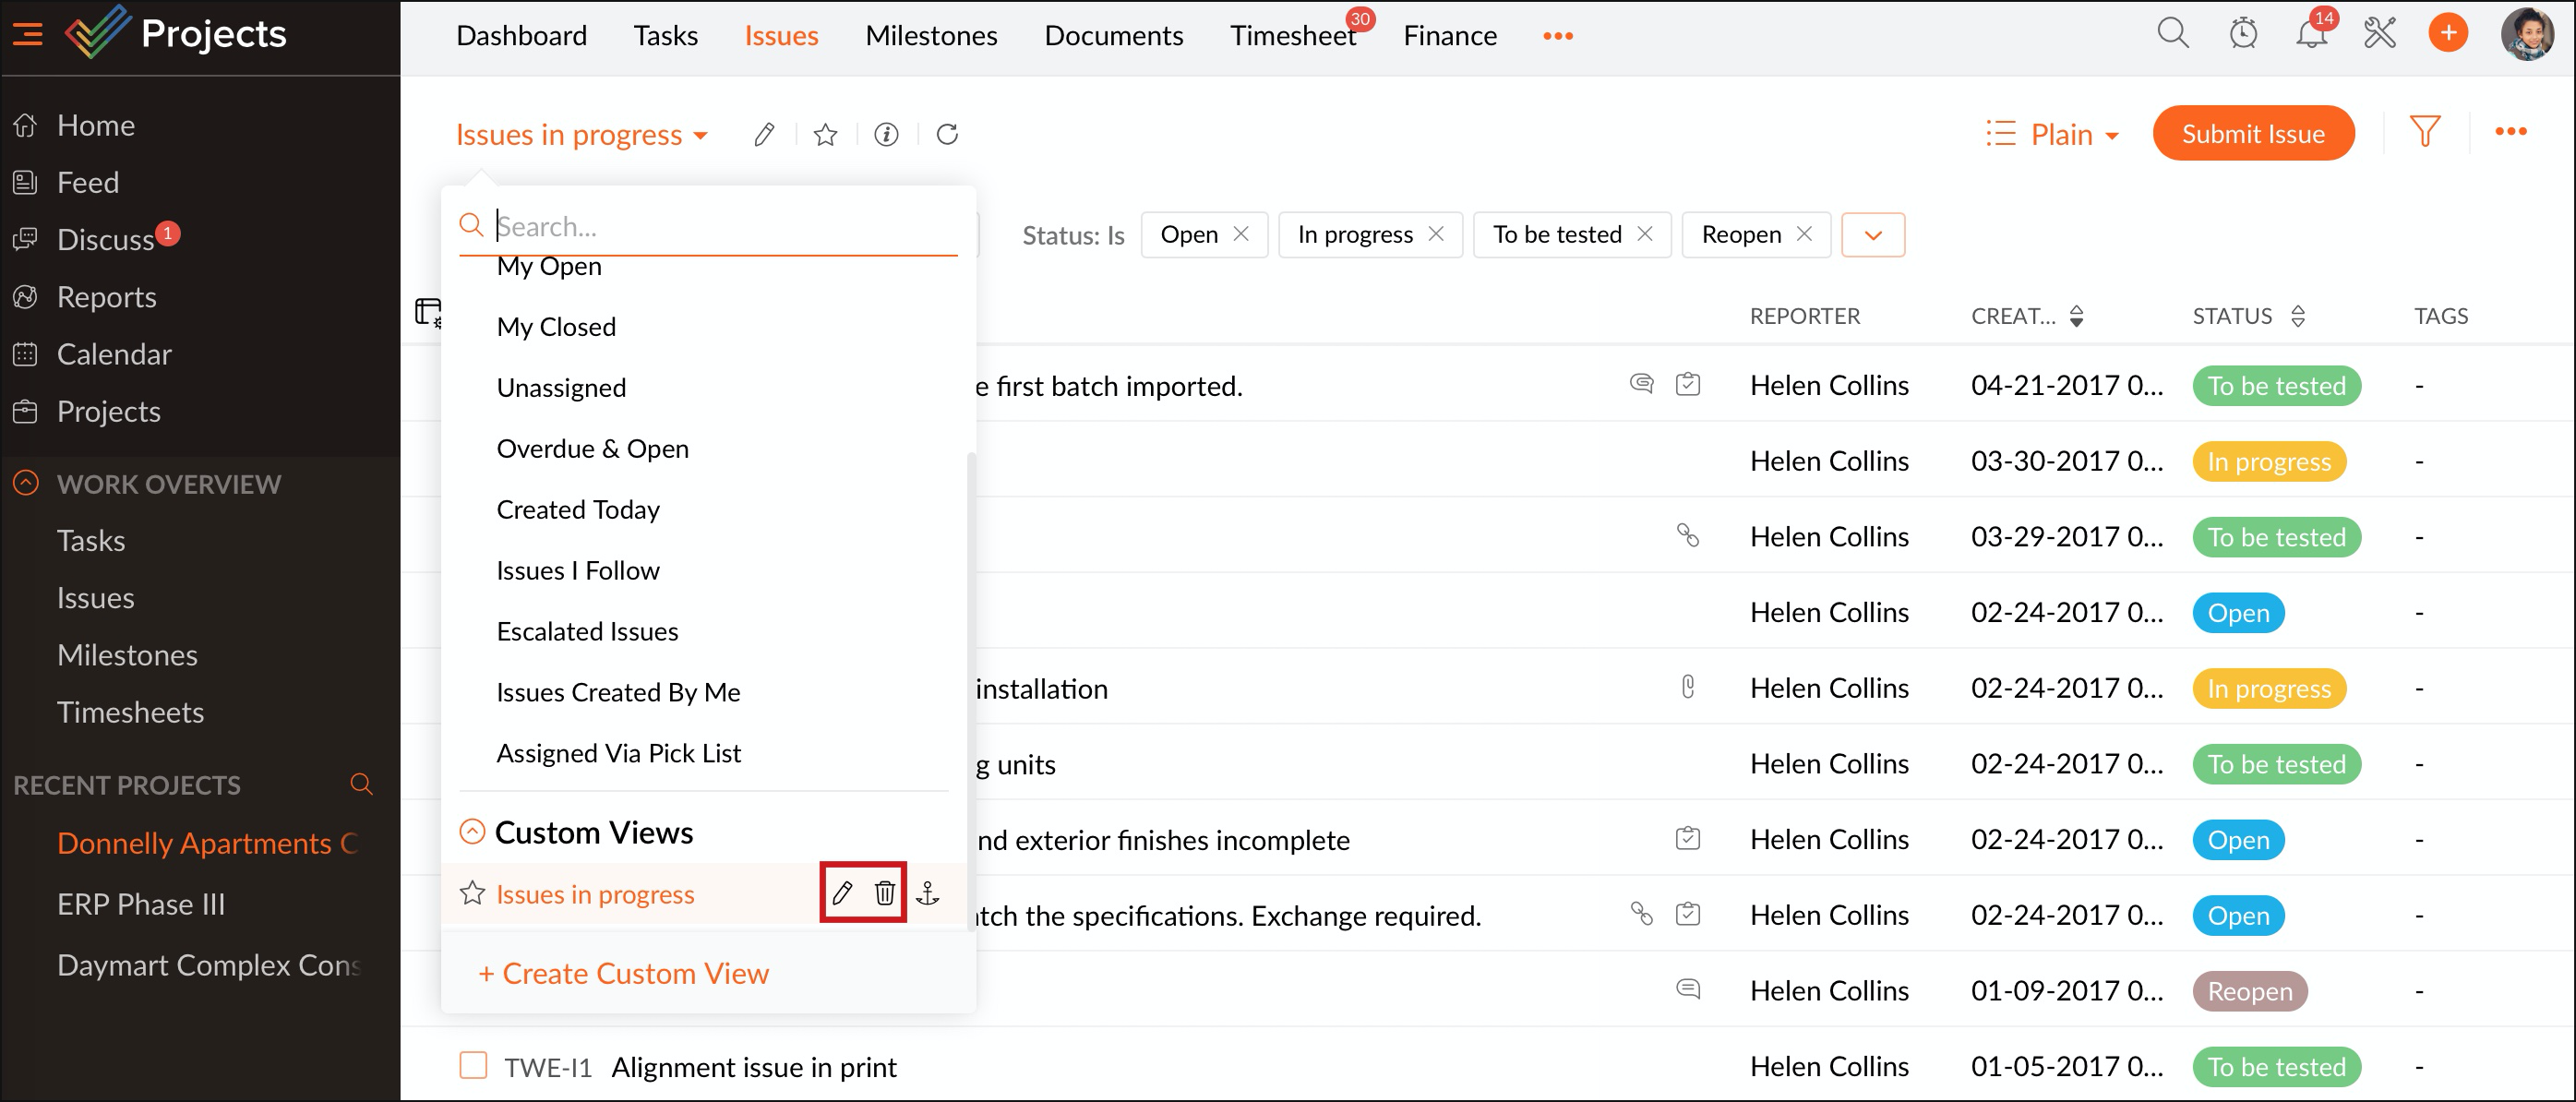Open the timer clock icon in header
2576x1102 pixels.
tap(2242, 33)
